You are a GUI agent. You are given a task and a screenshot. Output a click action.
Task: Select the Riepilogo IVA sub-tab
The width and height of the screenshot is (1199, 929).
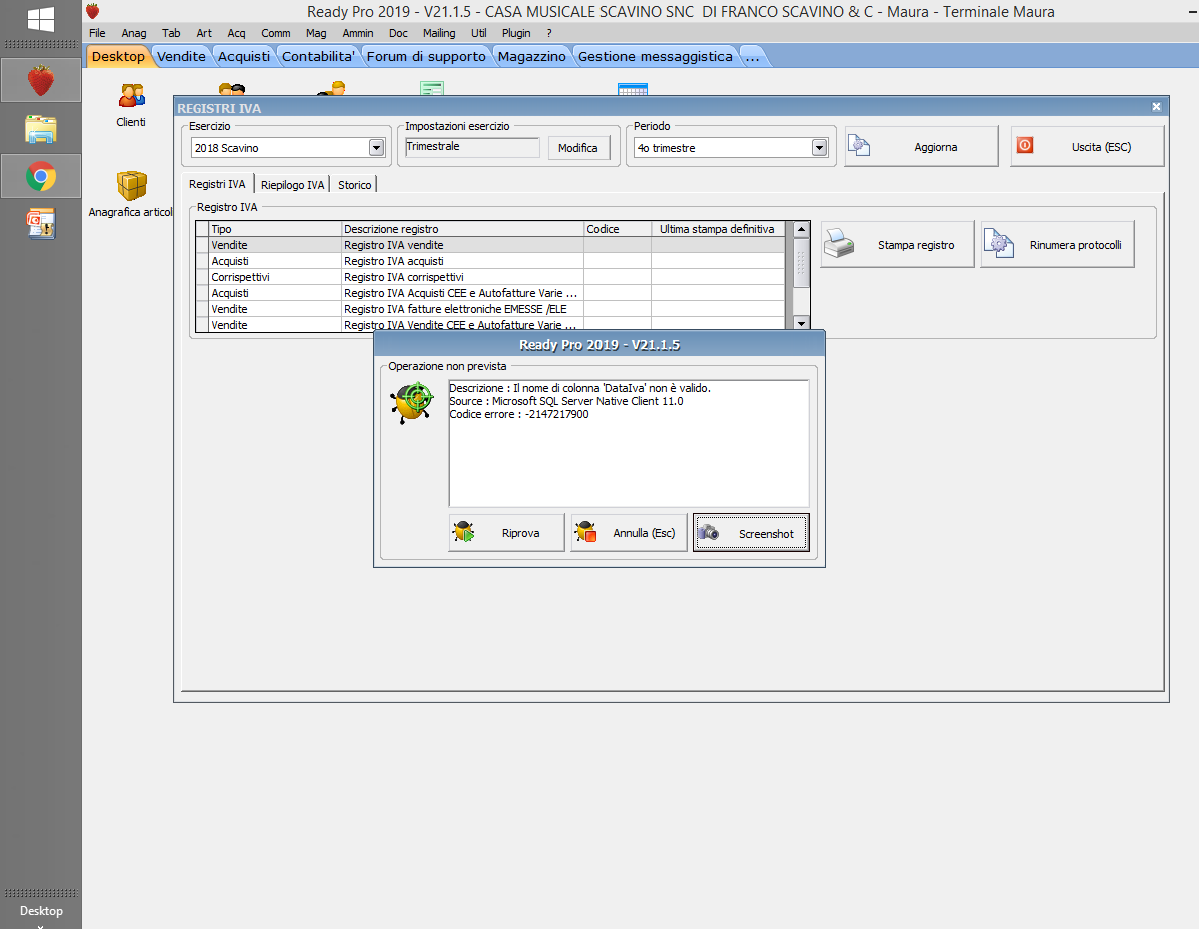(x=292, y=185)
